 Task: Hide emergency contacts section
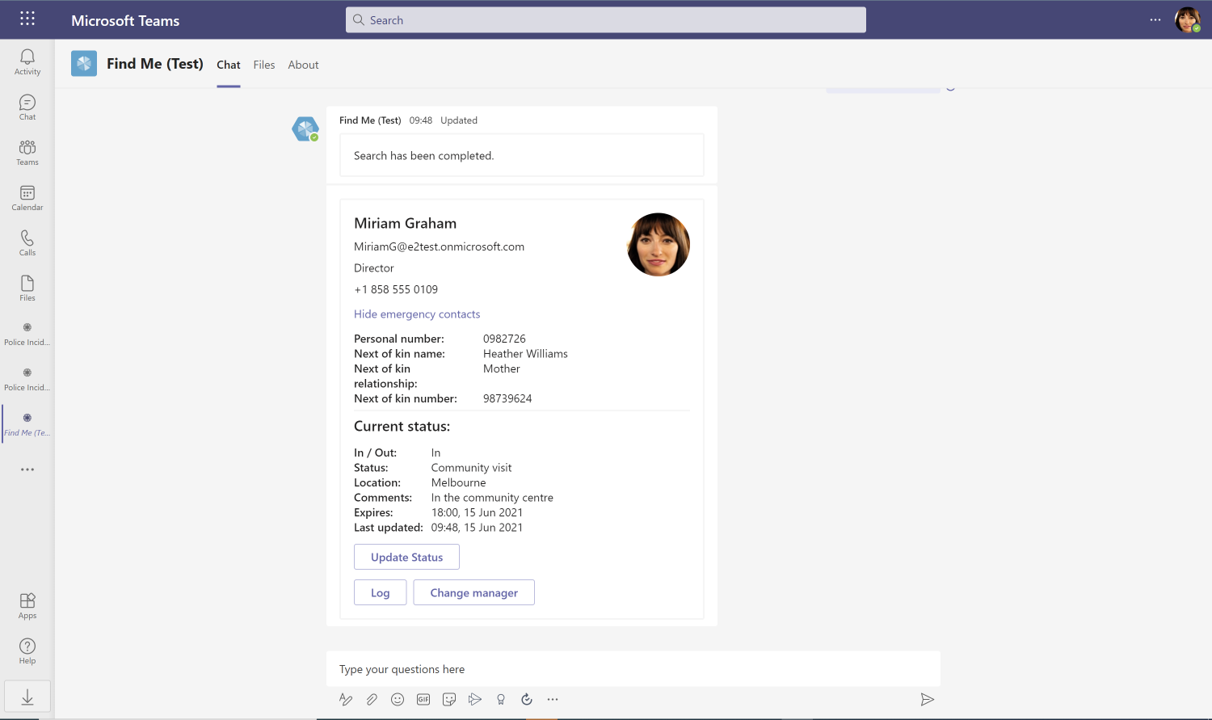(417, 314)
